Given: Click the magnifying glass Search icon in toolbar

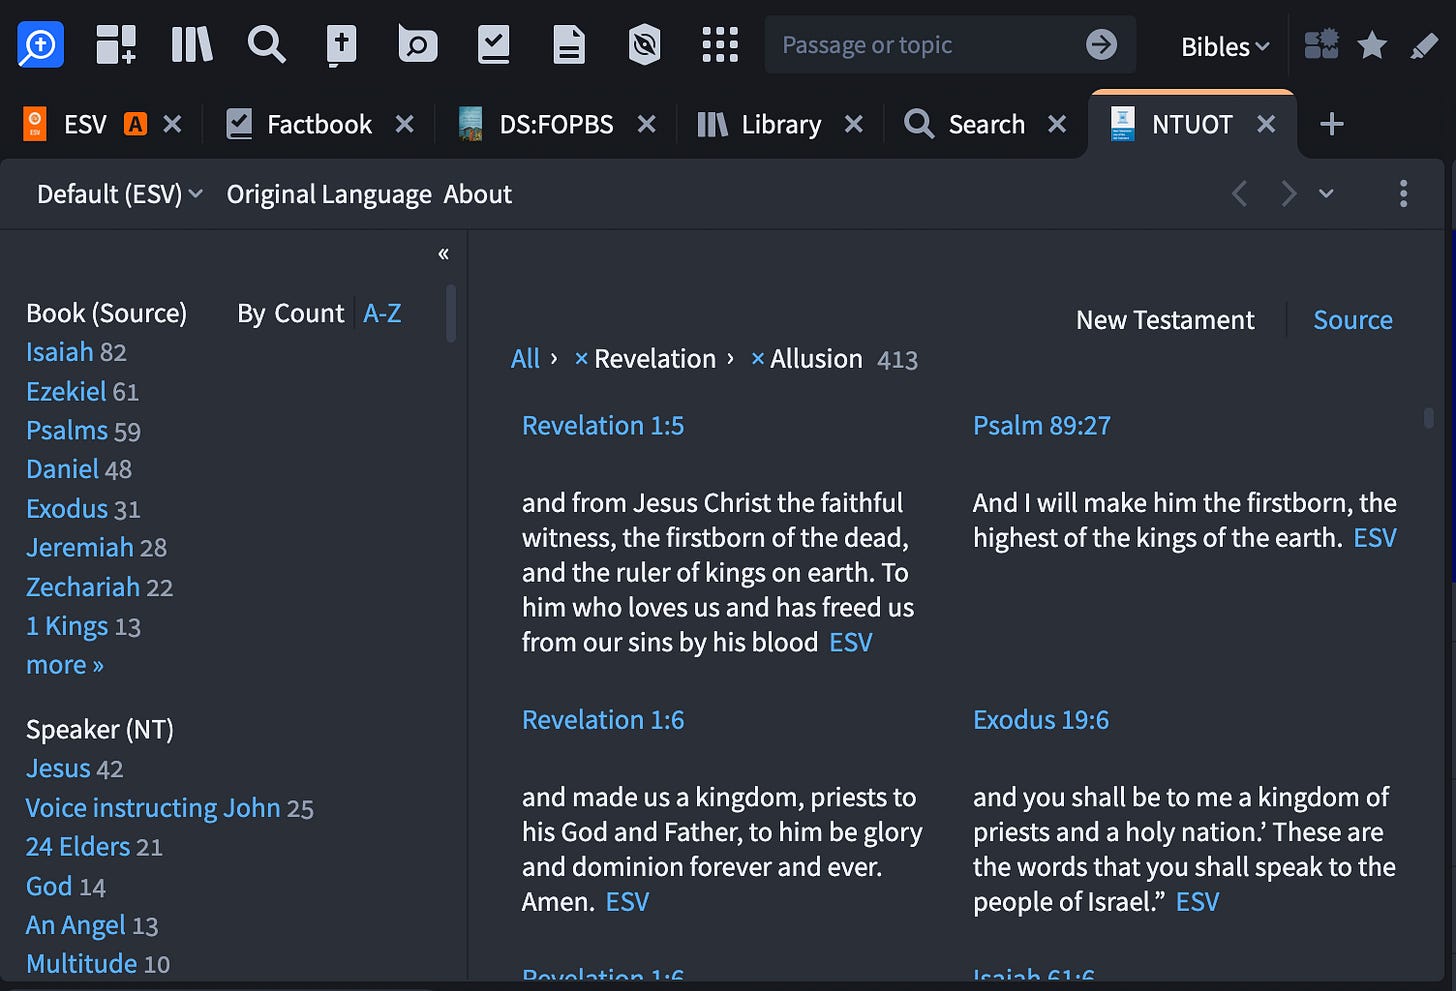Looking at the screenshot, I should 267,45.
